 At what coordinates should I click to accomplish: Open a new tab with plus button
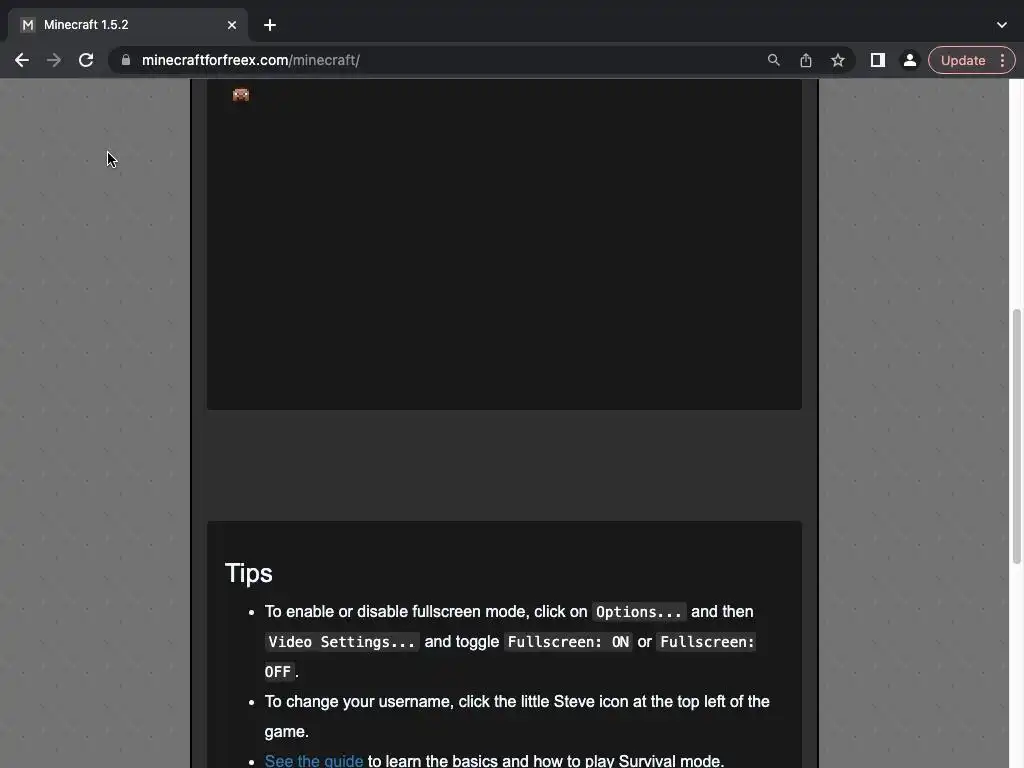coord(270,25)
